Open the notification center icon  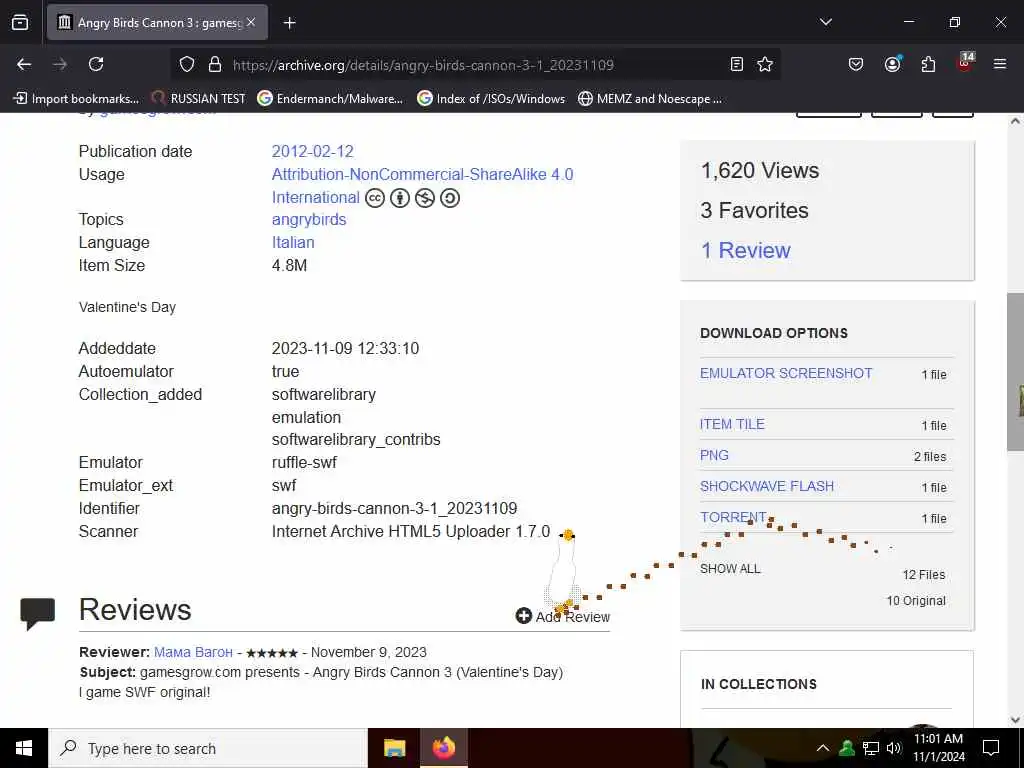tap(991, 748)
